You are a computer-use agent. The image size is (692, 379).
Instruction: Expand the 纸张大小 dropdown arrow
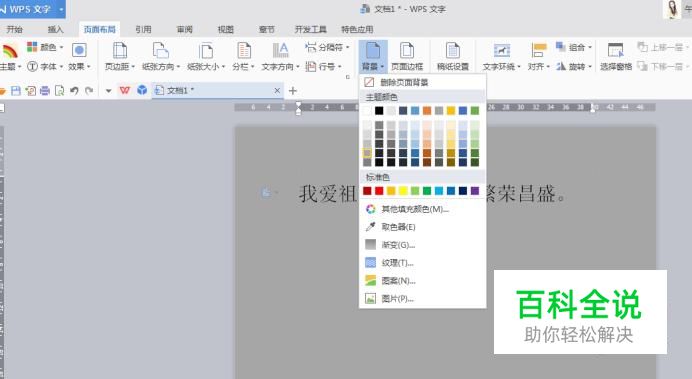223,67
